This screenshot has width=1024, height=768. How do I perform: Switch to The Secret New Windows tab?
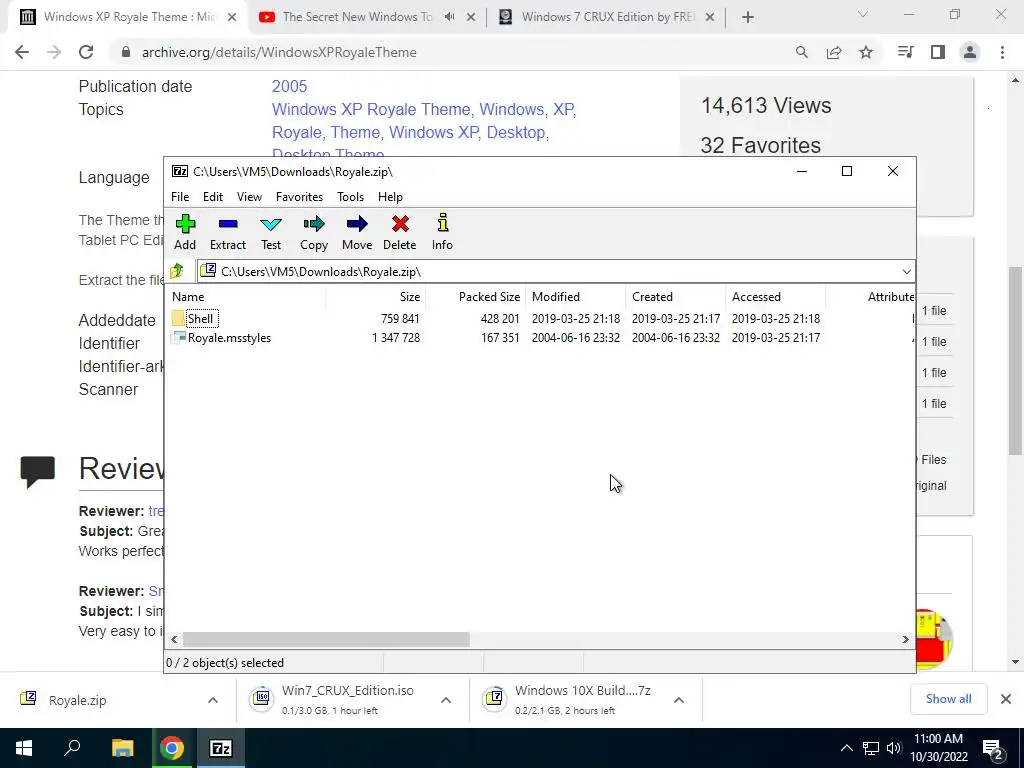pyautogui.click(x=356, y=17)
